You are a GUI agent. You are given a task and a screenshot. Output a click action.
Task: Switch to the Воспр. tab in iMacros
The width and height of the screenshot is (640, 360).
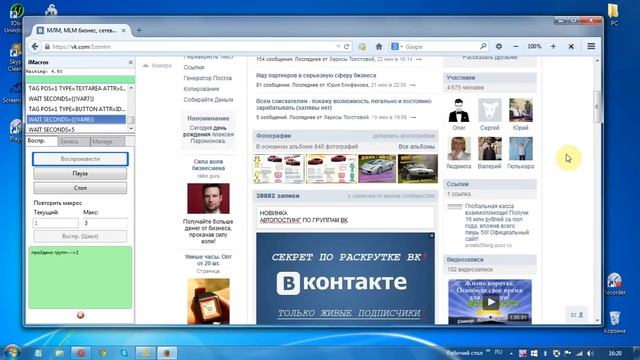click(42, 141)
